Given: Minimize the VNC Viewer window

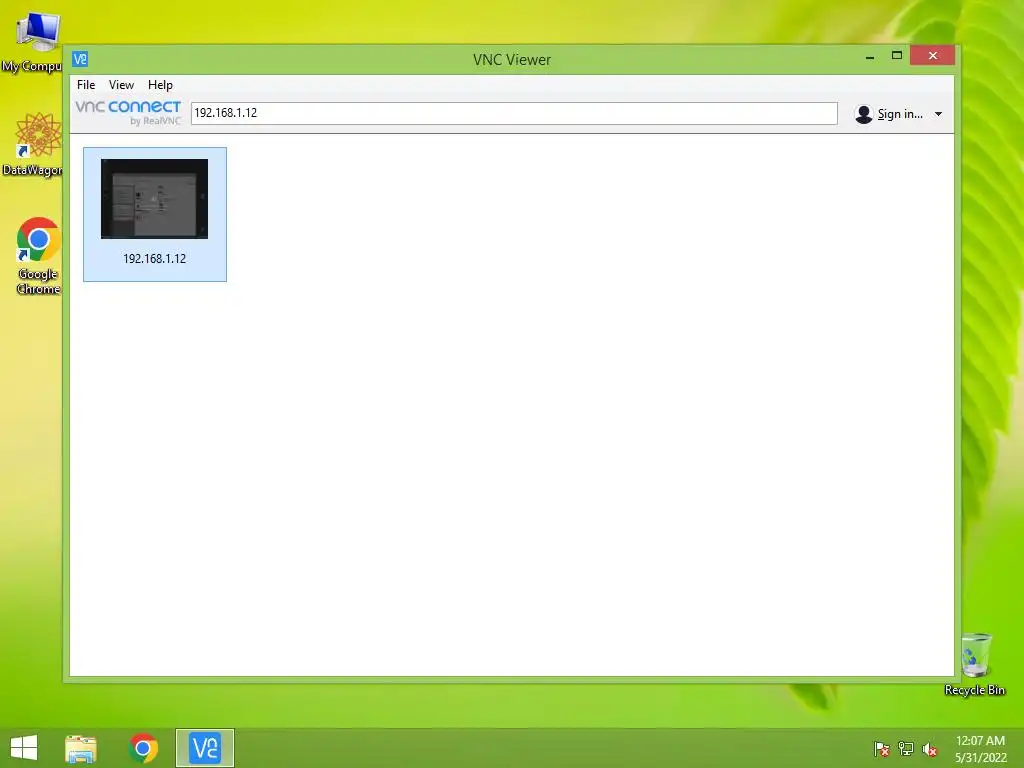Looking at the screenshot, I should point(870,57).
